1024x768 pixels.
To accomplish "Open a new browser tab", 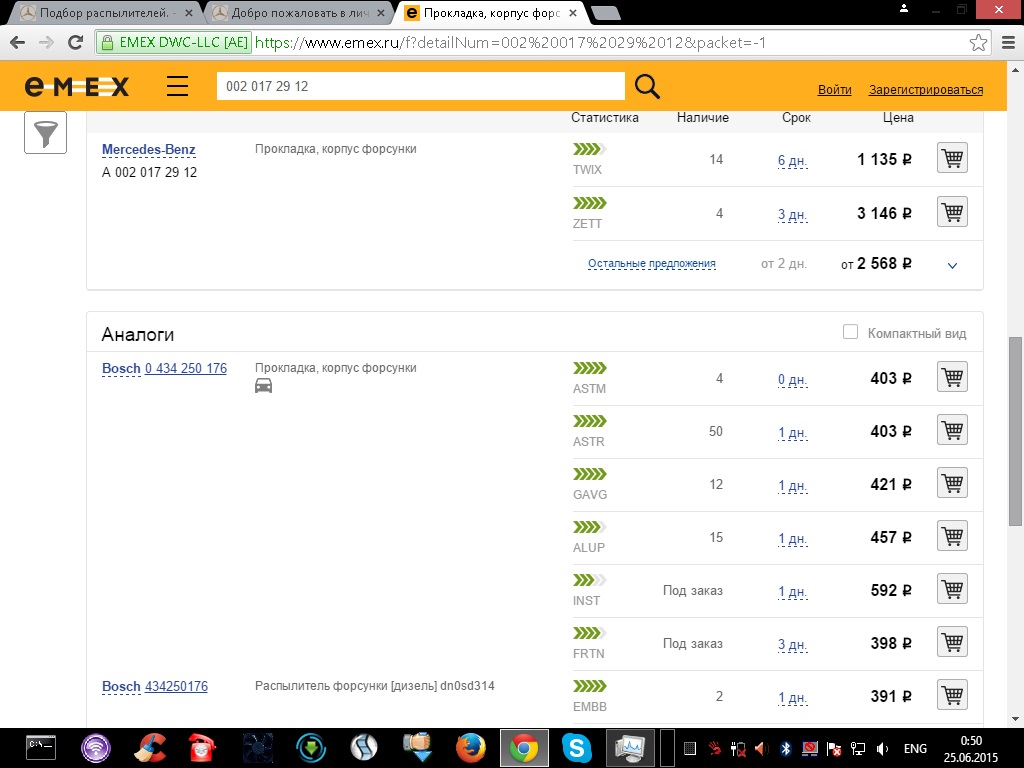I will (x=605, y=12).
